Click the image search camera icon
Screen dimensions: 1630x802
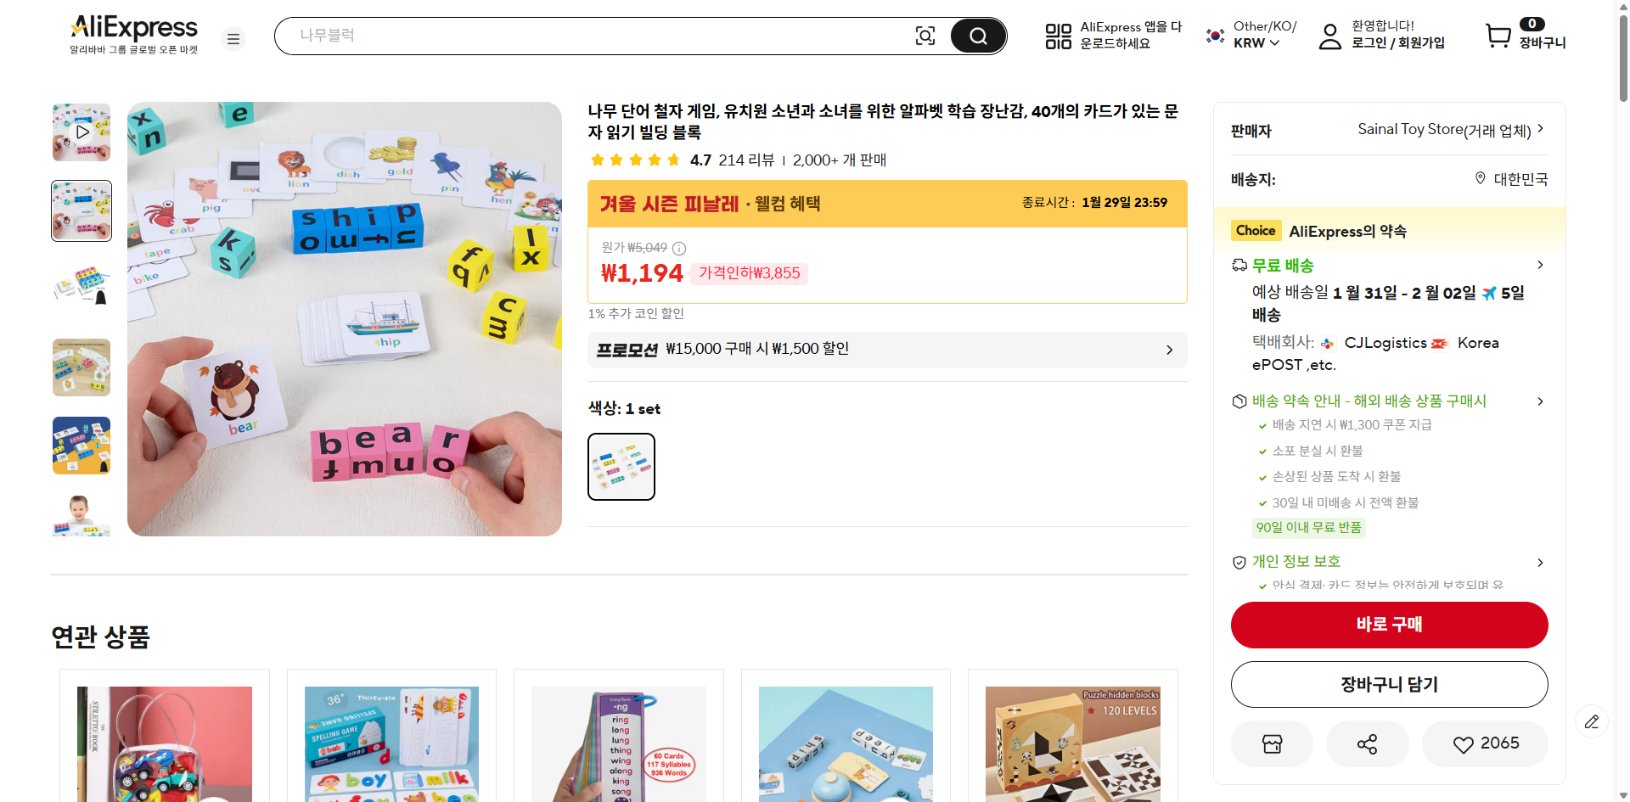(x=925, y=36)
